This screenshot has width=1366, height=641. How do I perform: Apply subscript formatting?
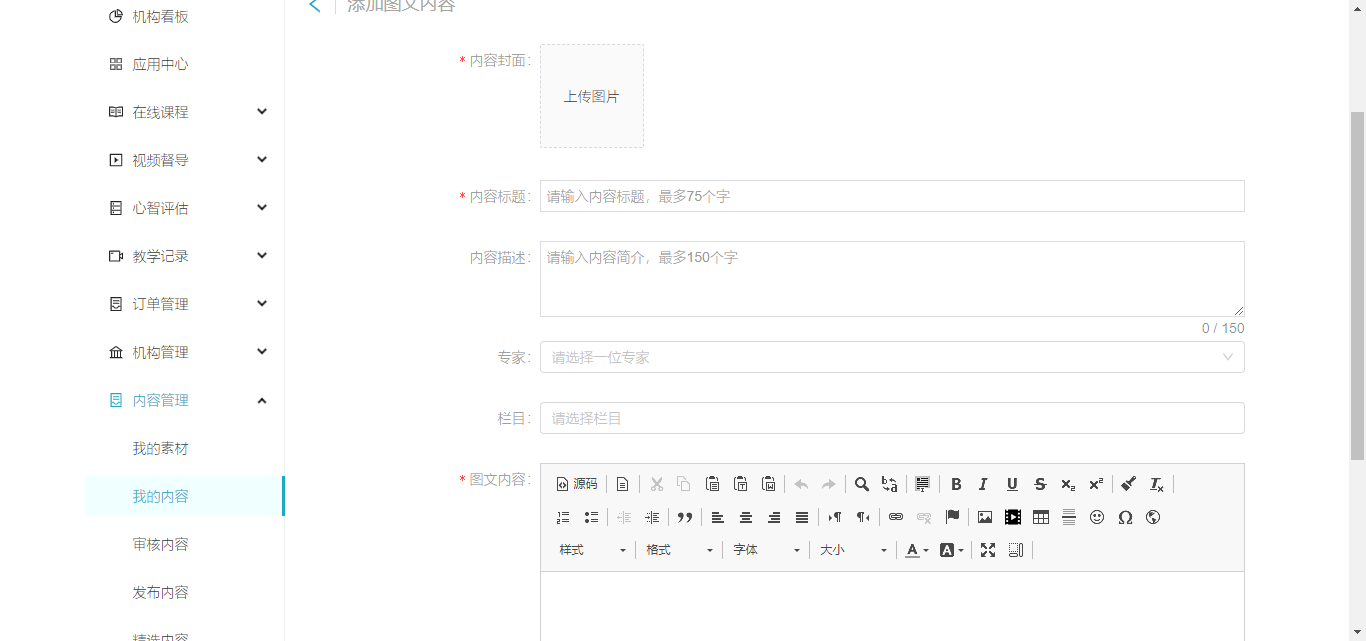click(x=1068, y=484)
